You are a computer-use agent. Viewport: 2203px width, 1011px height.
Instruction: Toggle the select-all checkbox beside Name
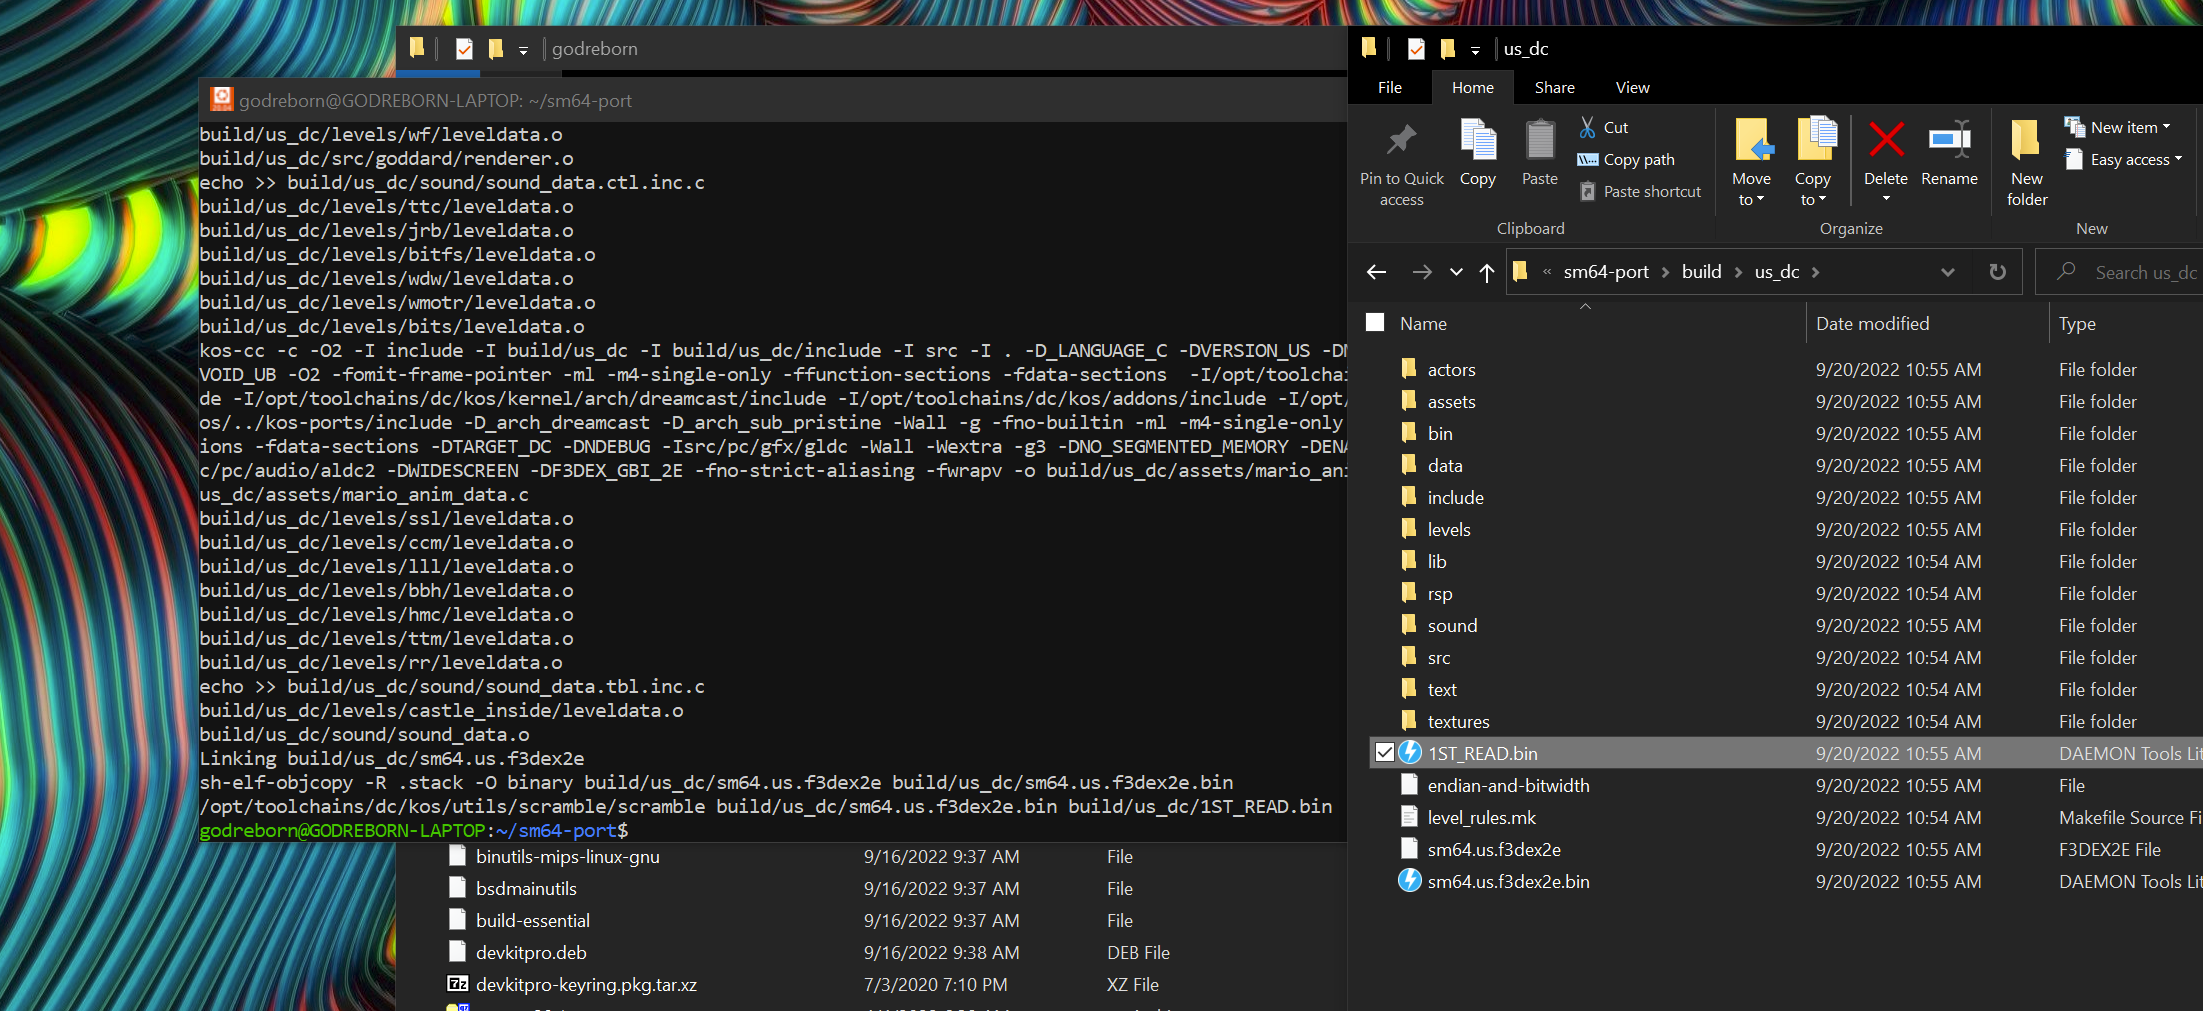click(x=1376, y=322)
